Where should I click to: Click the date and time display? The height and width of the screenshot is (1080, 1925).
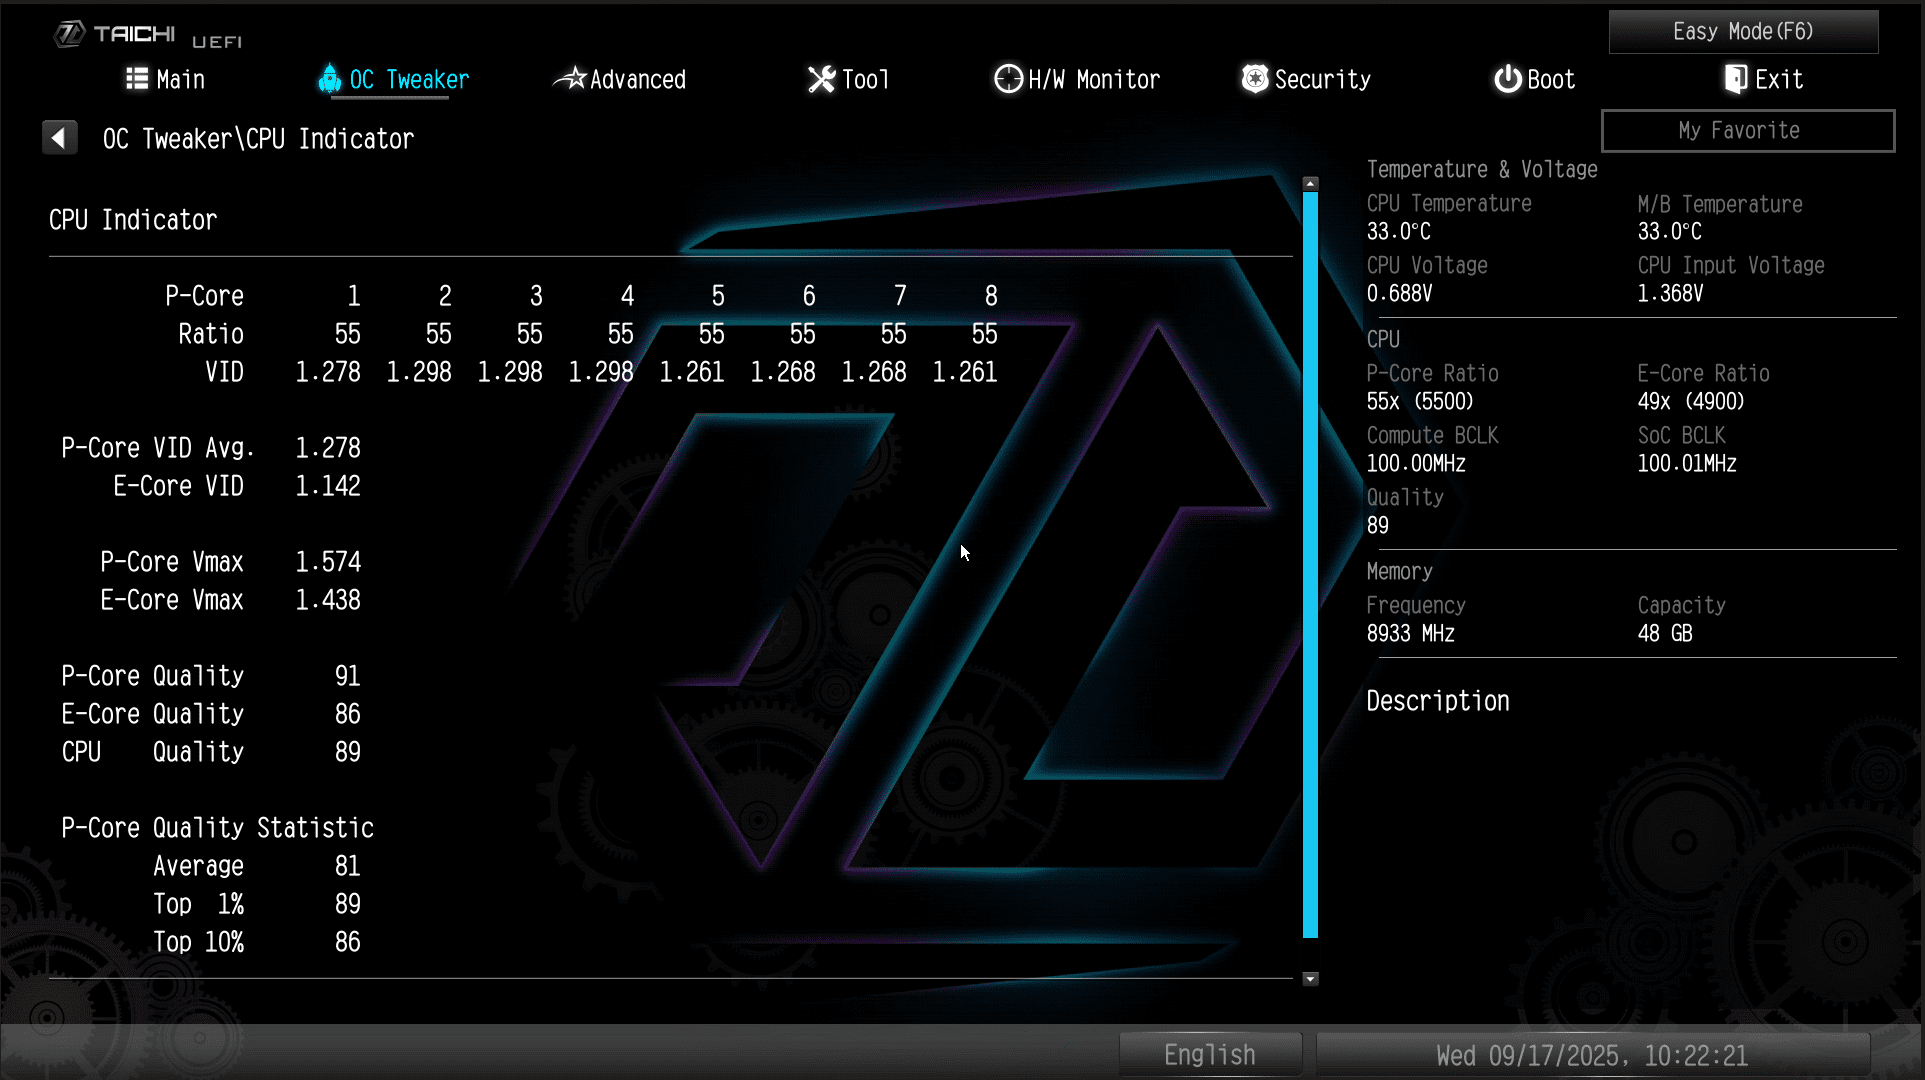coord(1592,1055)
